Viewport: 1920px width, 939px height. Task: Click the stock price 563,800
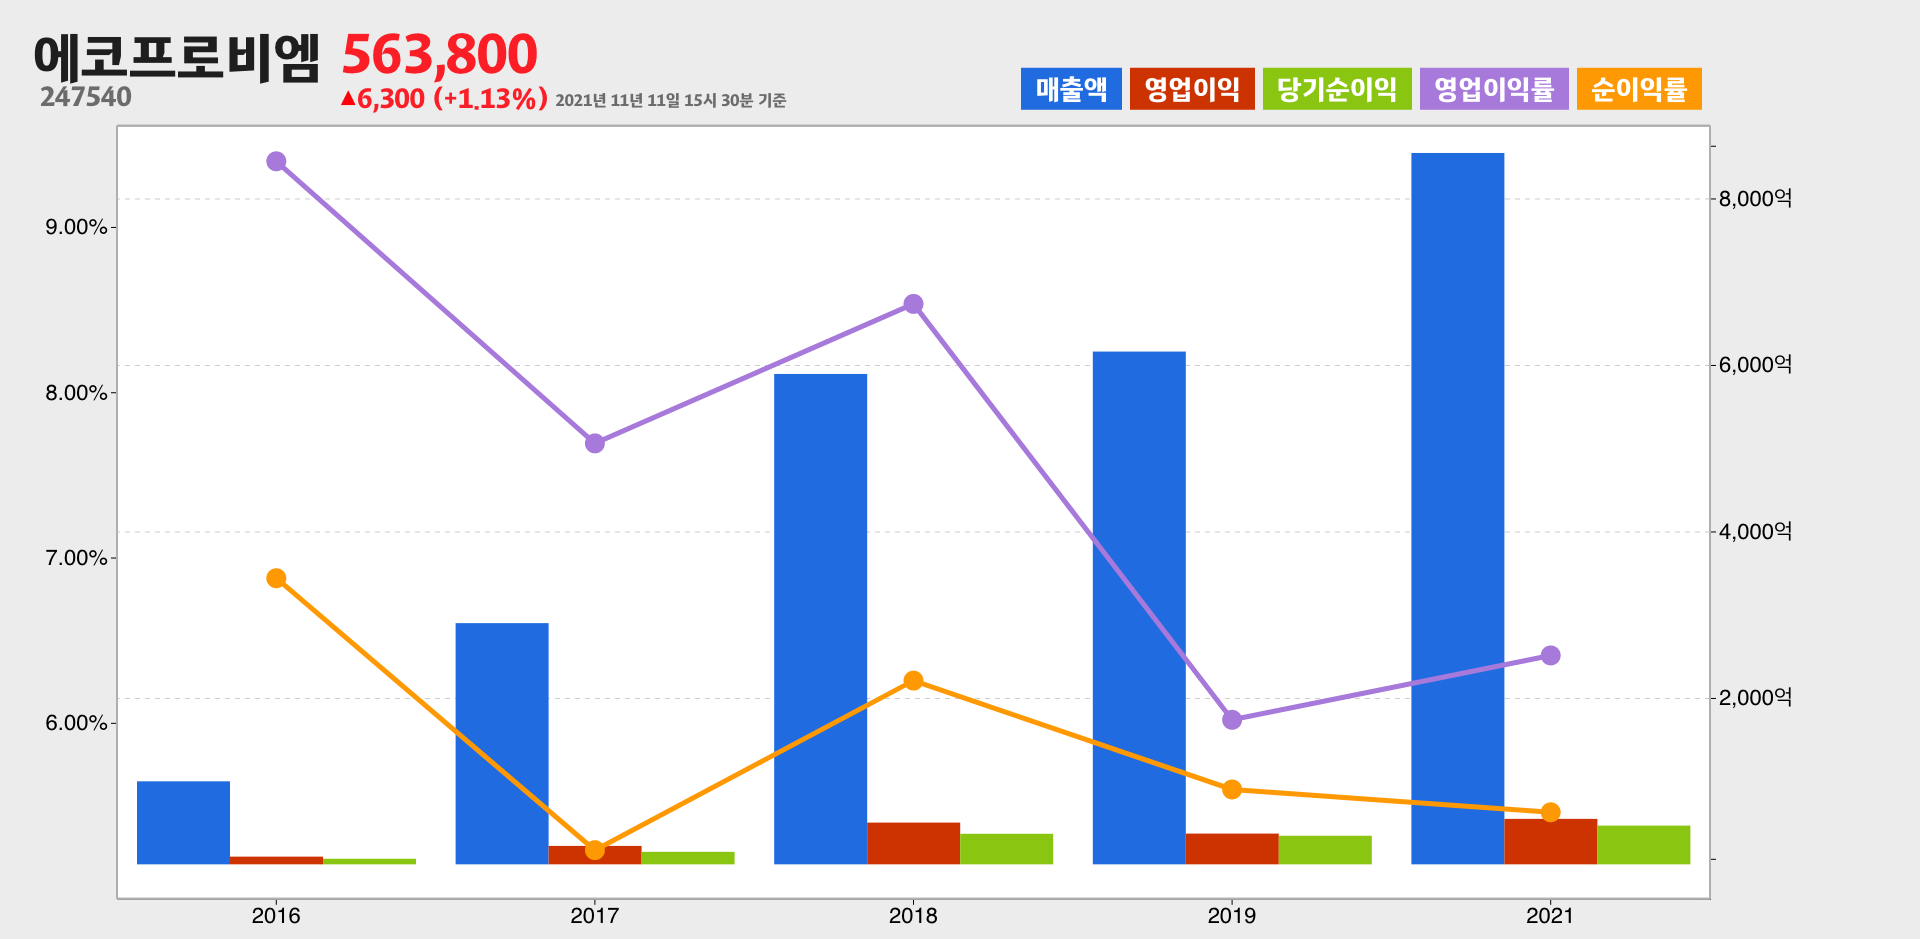pos(440,54)
